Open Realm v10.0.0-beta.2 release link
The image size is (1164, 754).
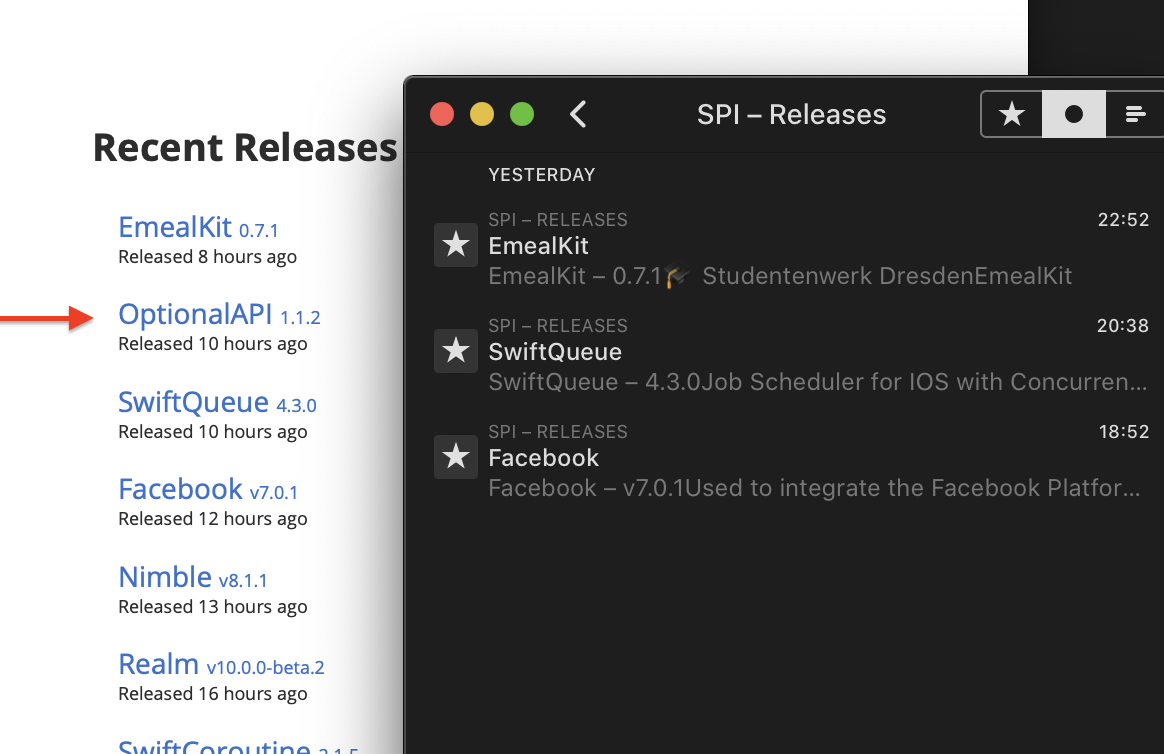point(221,664)
